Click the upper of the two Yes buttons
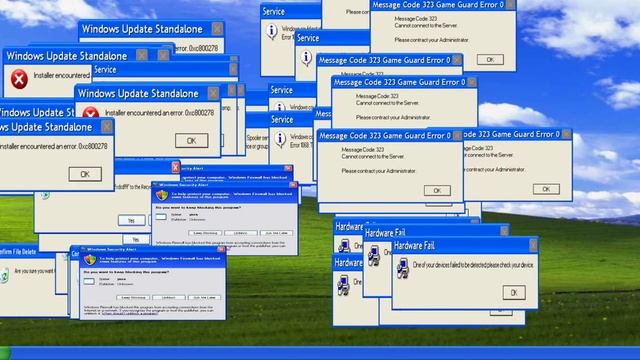640x360 pixels. coord(131,220)
